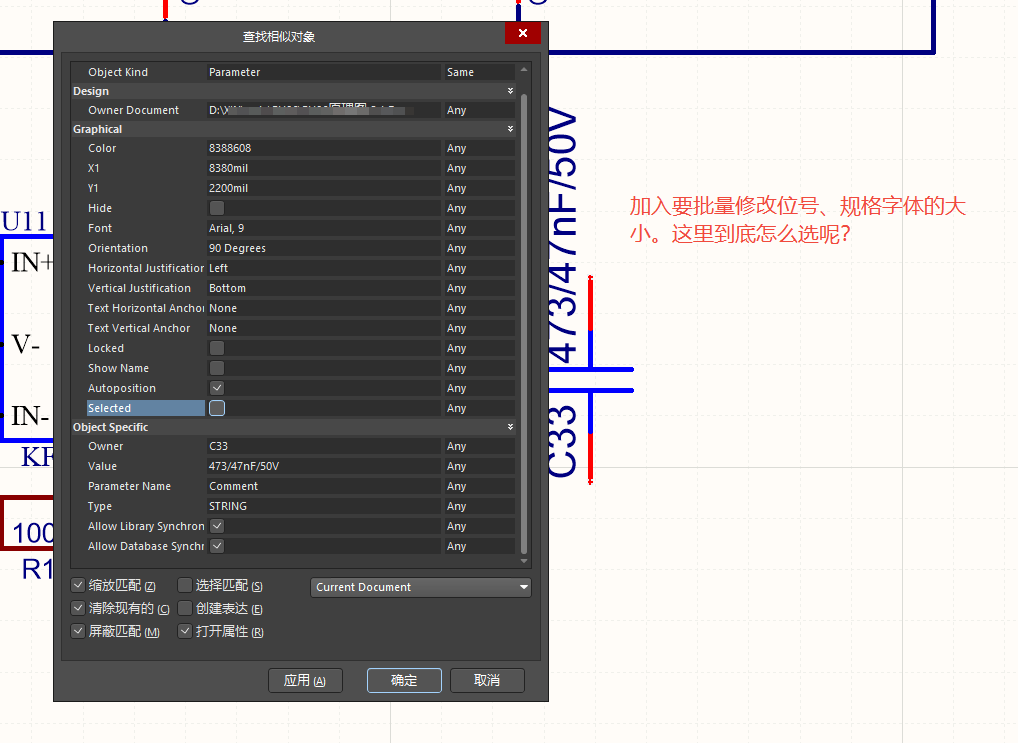Click the Type value STRING
This screenshot has width=1018, height=743.
pos(323,506)
